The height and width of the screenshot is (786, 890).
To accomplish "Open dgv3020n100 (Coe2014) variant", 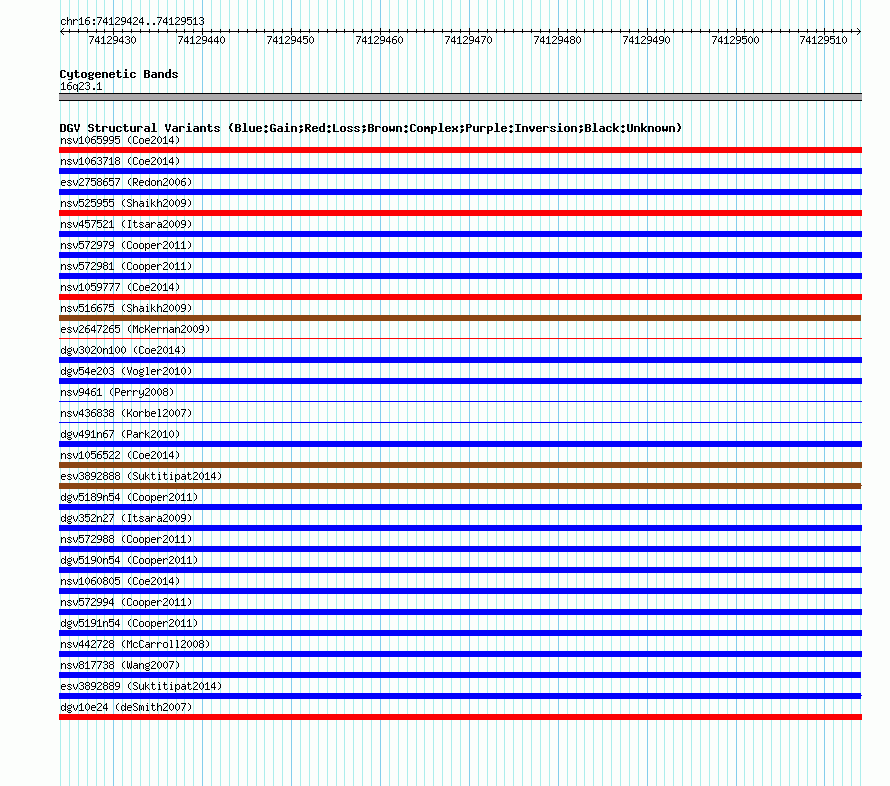I will (123, 350).
